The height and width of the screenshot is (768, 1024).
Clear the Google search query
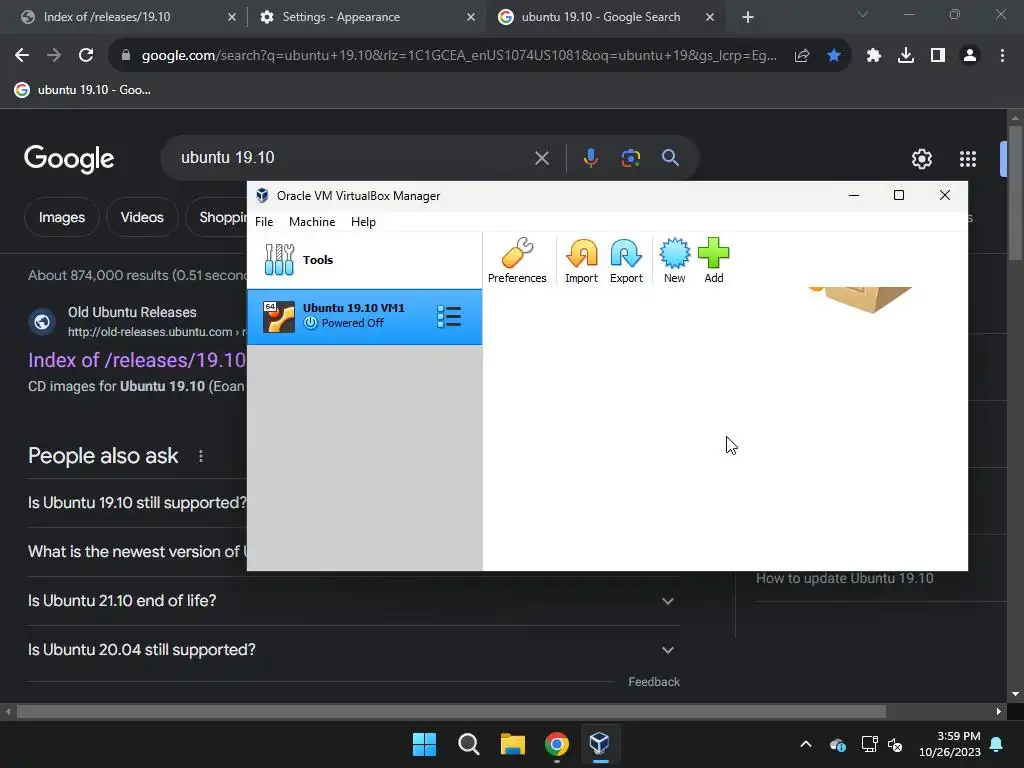coord(541,158)
